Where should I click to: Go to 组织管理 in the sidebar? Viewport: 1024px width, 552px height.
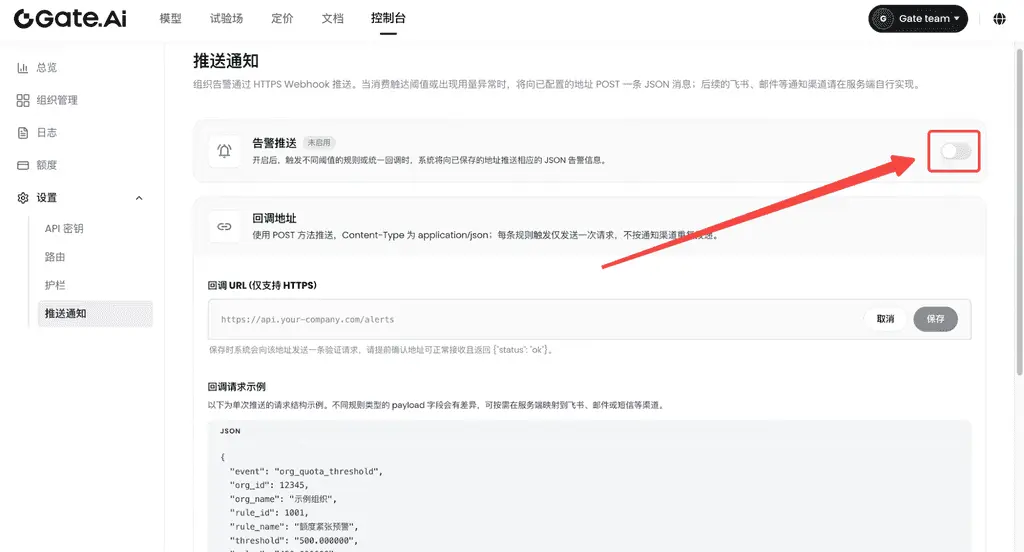point(57,100)
